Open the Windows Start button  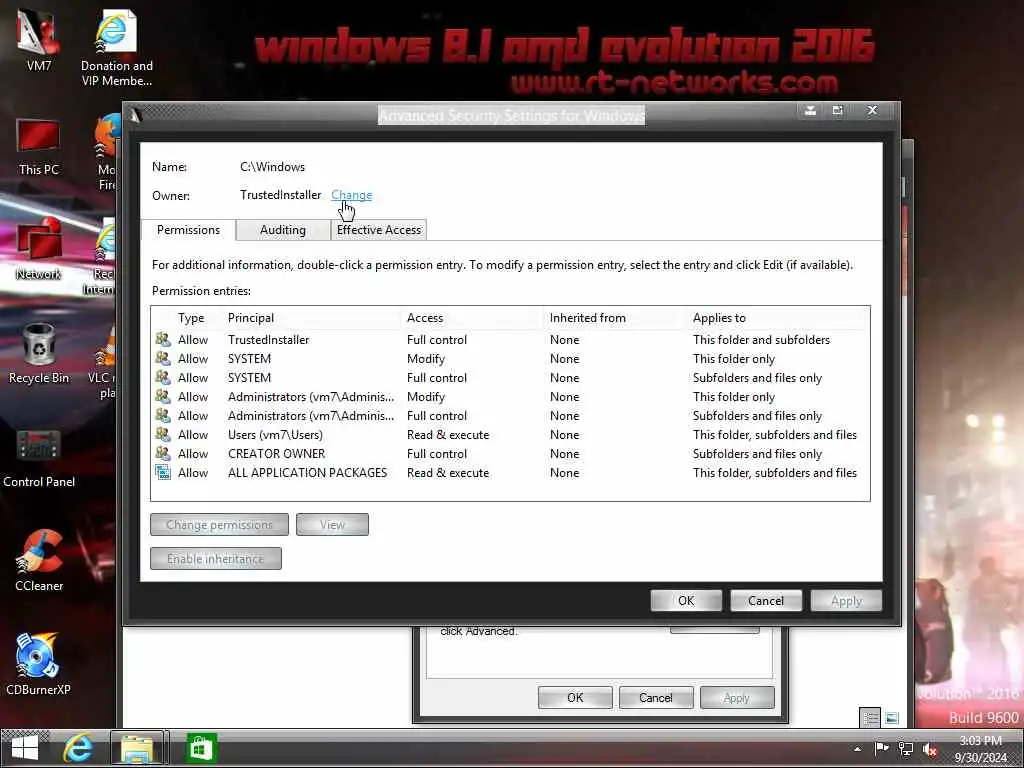pyautogui.click(x=25, y=748)
